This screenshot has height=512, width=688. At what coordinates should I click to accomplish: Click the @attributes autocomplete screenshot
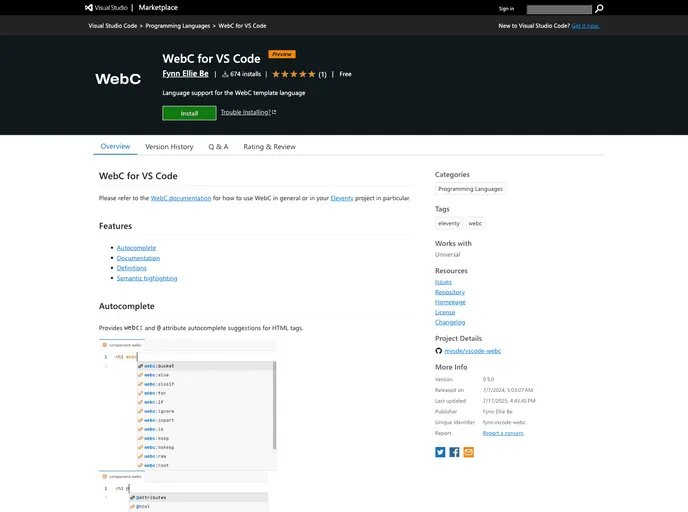[184, 492]
